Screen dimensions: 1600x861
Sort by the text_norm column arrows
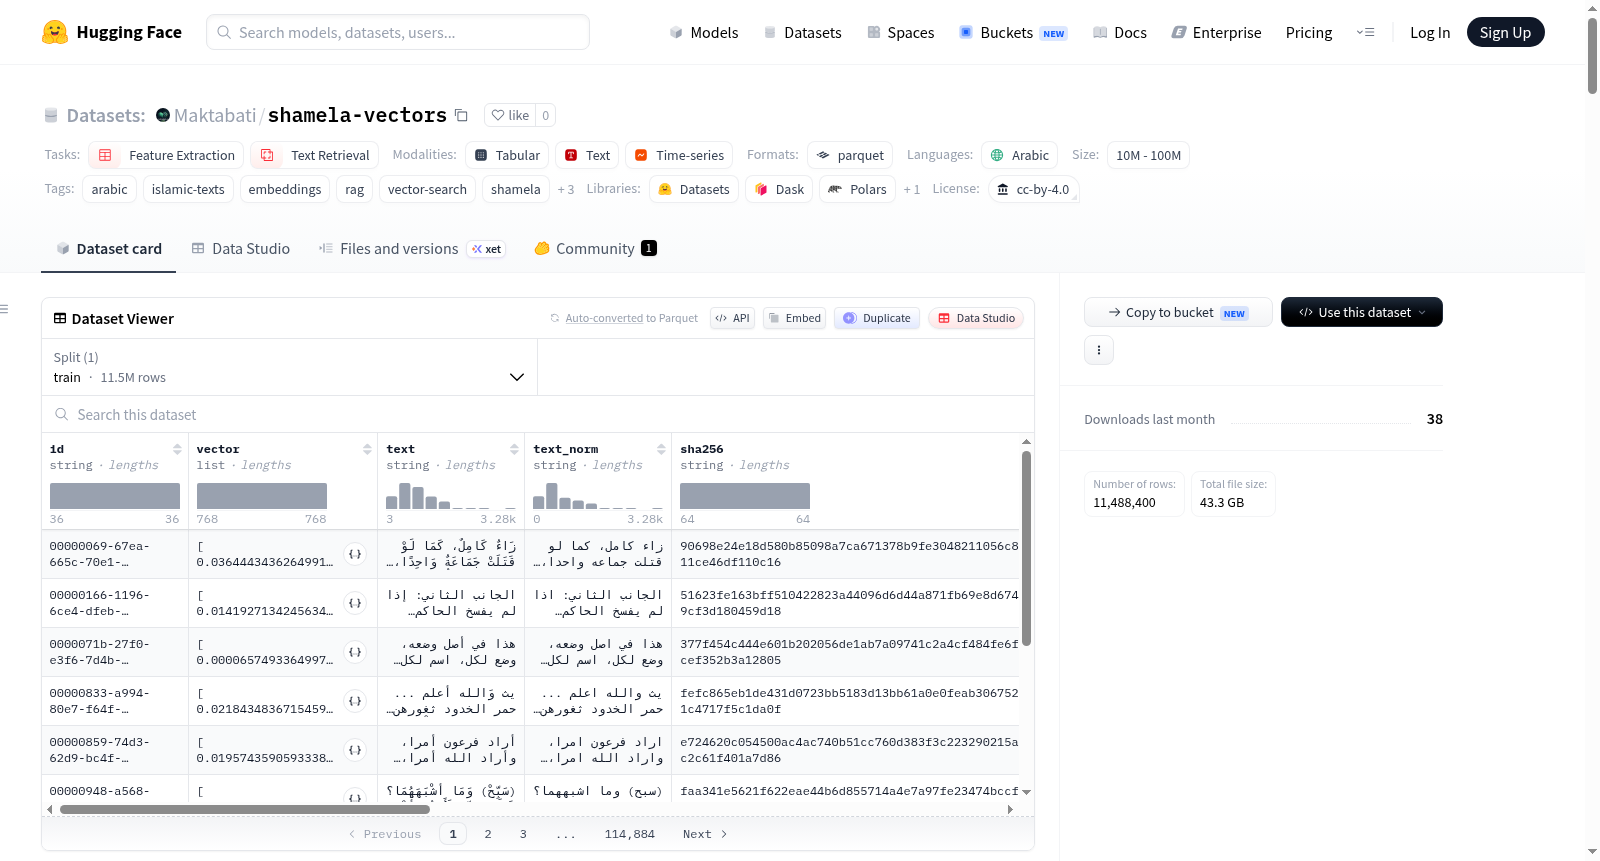(661, 449)
